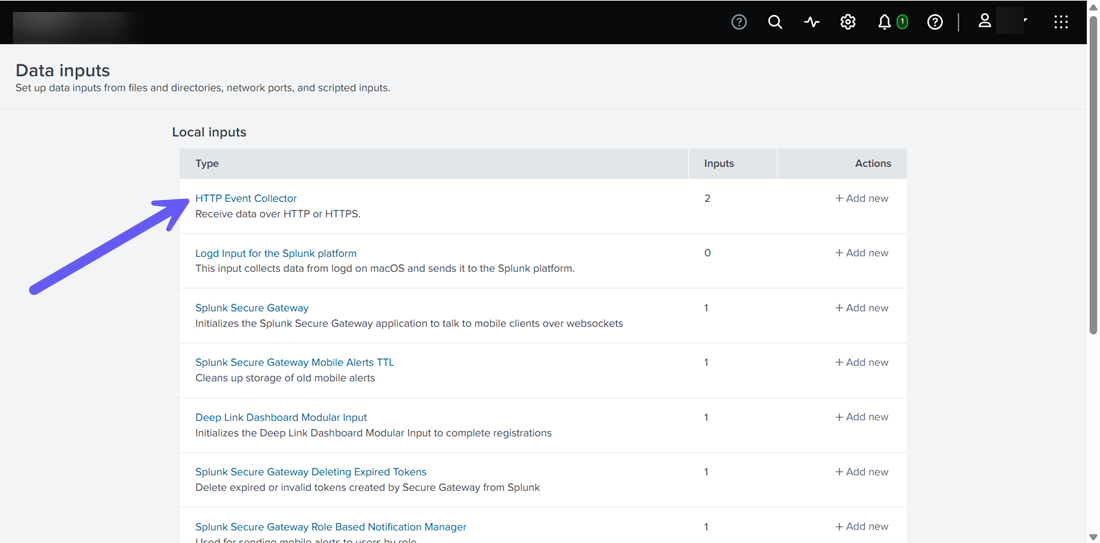Open the settings gear icon
Viewport: 1100px width, 543px height.
click(x=848, y=22)
